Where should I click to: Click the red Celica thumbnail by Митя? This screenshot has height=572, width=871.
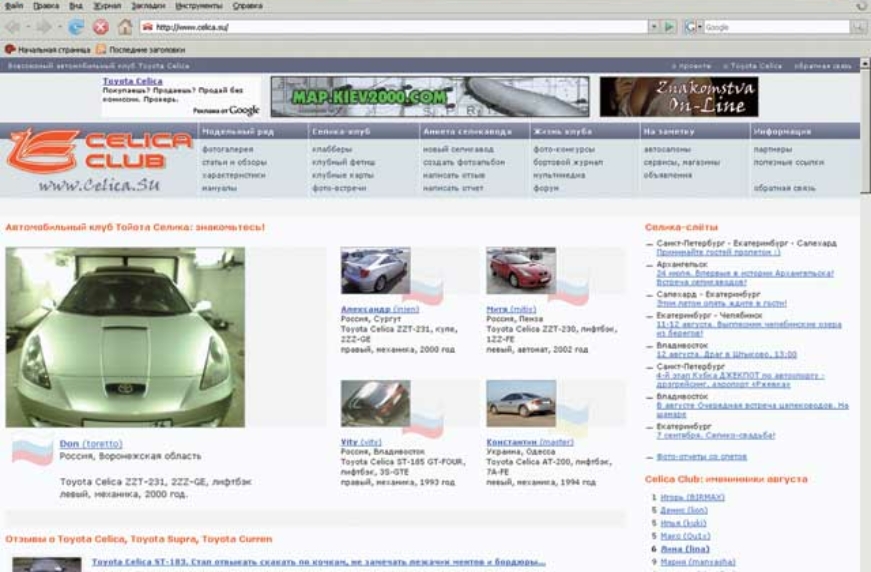[x=520, y=271]
